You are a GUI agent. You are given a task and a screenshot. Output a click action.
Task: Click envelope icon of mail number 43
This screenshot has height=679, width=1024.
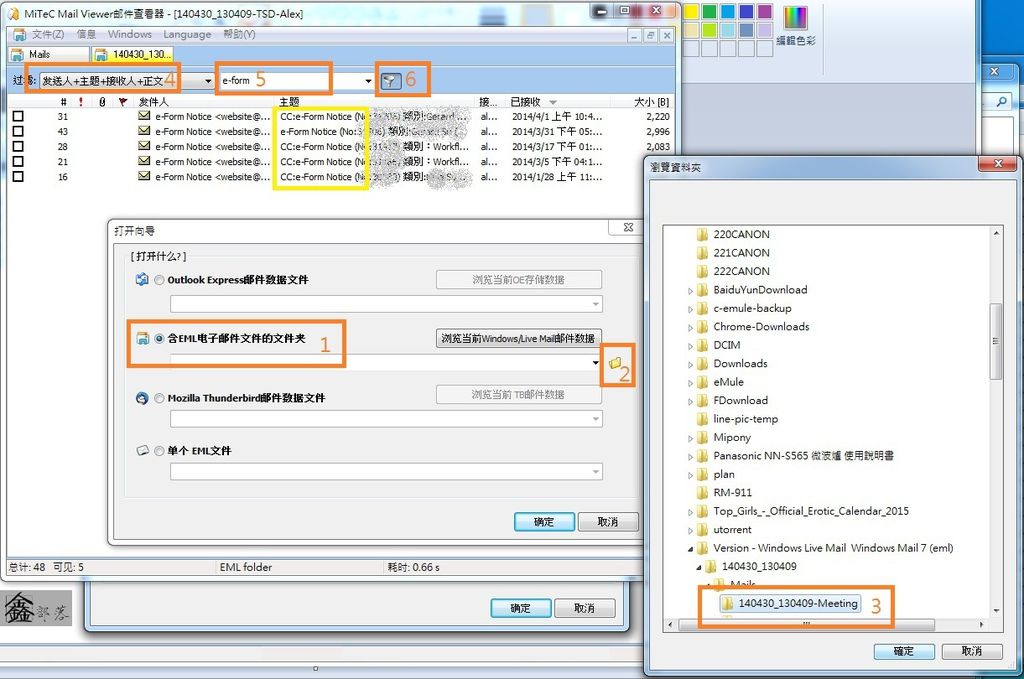coord(144,131)
